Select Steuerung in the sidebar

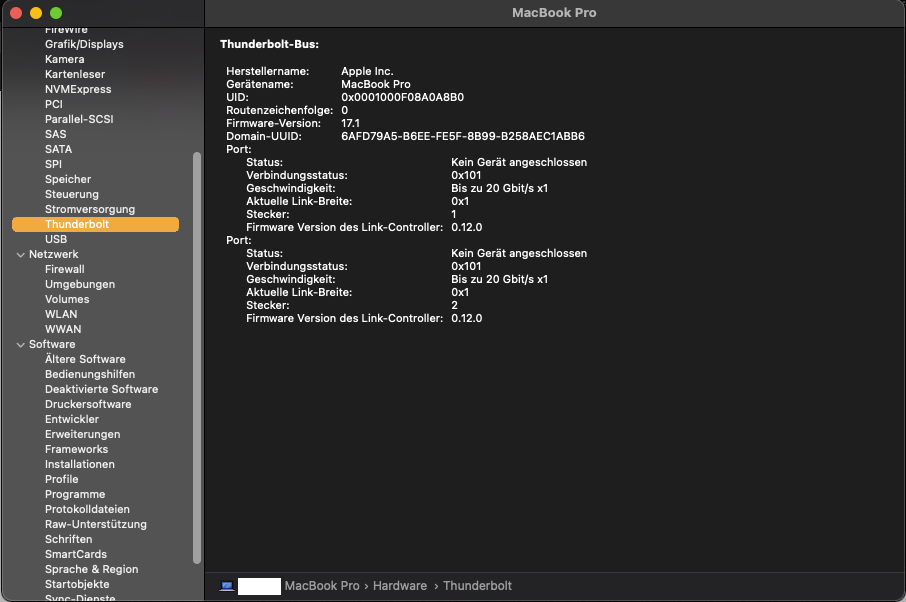72,195
